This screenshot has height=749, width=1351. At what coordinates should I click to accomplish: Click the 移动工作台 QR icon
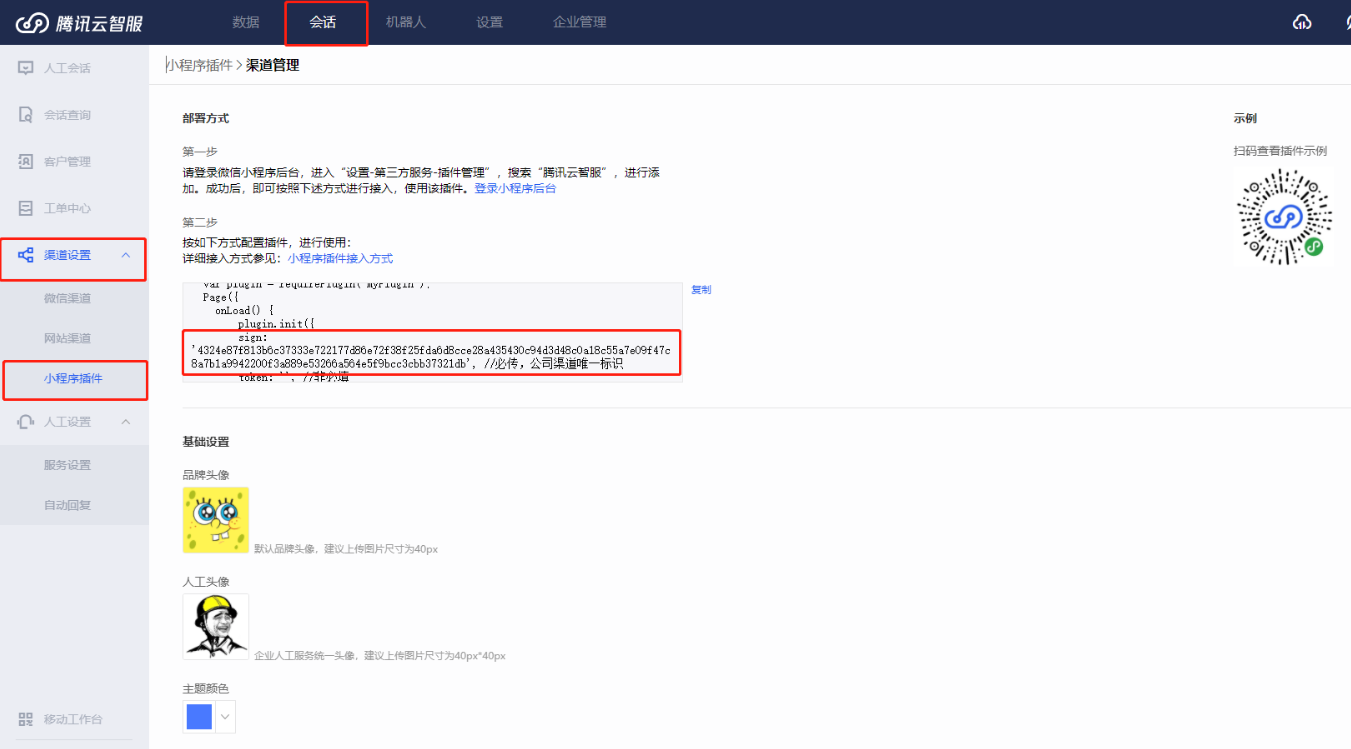click(26, 719)
